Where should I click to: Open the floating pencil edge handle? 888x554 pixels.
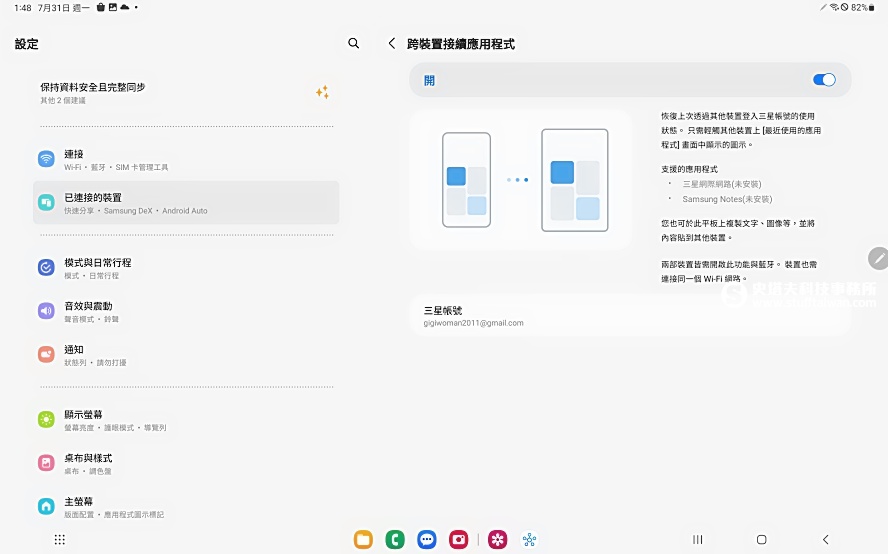tap(878, 258)
